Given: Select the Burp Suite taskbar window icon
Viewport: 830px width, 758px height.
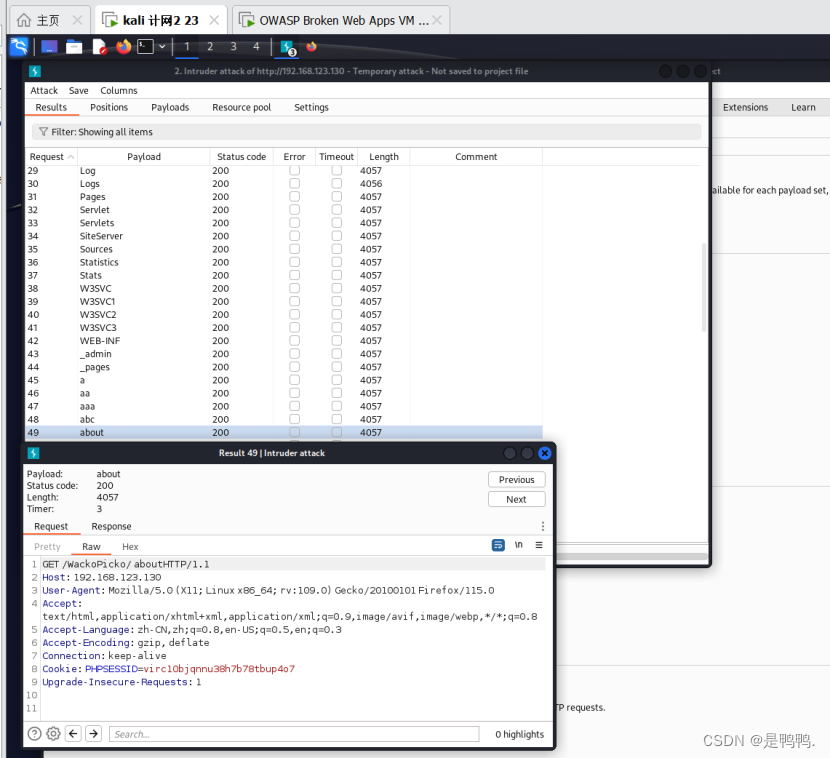Looking at the screenshot, I should [x=287, y=47].
